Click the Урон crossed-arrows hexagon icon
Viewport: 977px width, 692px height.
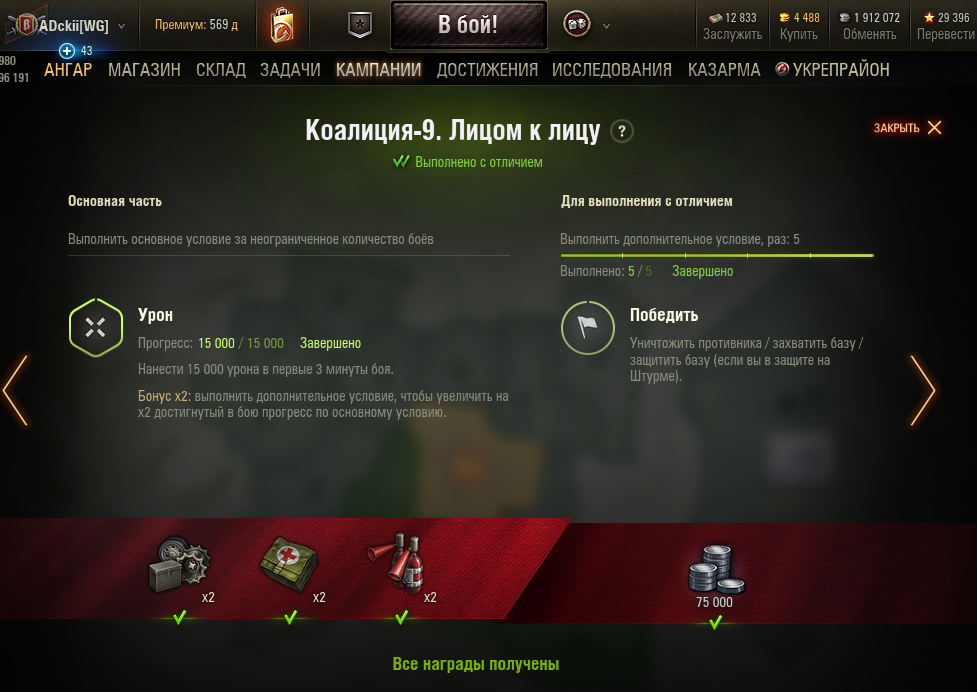click(96, 328)
